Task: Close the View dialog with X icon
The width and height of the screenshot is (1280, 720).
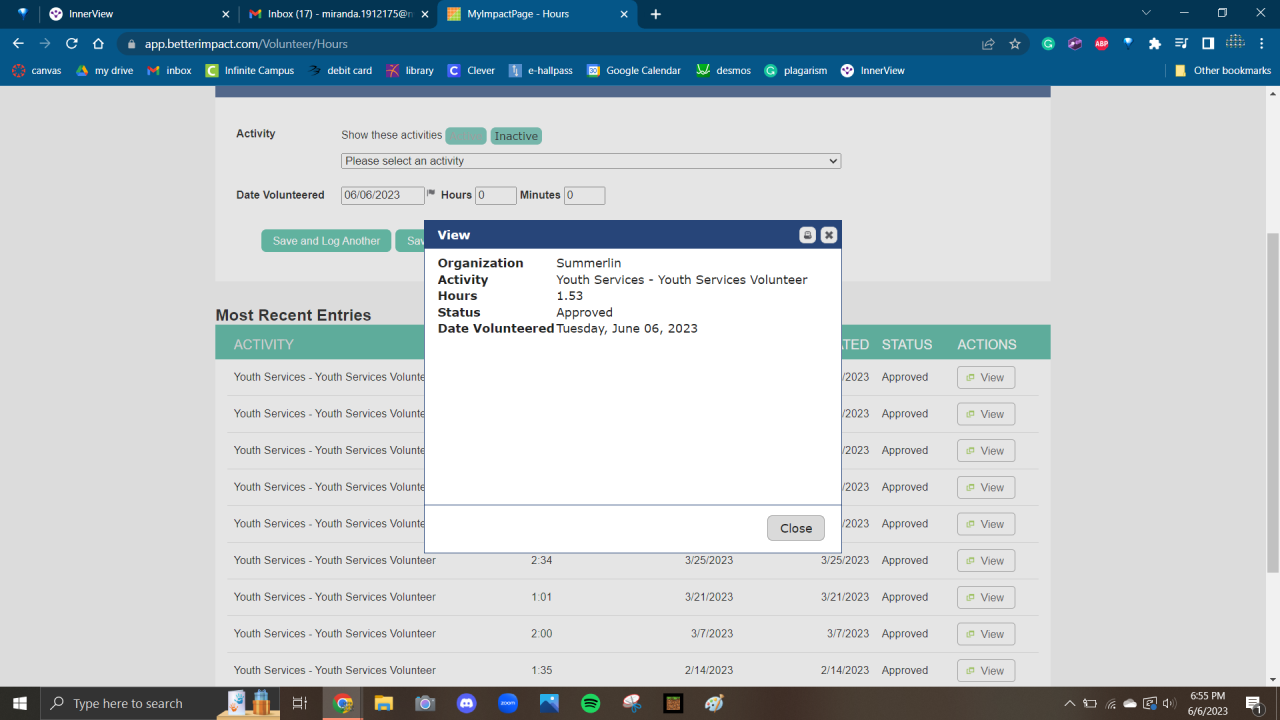Action: 829,235
